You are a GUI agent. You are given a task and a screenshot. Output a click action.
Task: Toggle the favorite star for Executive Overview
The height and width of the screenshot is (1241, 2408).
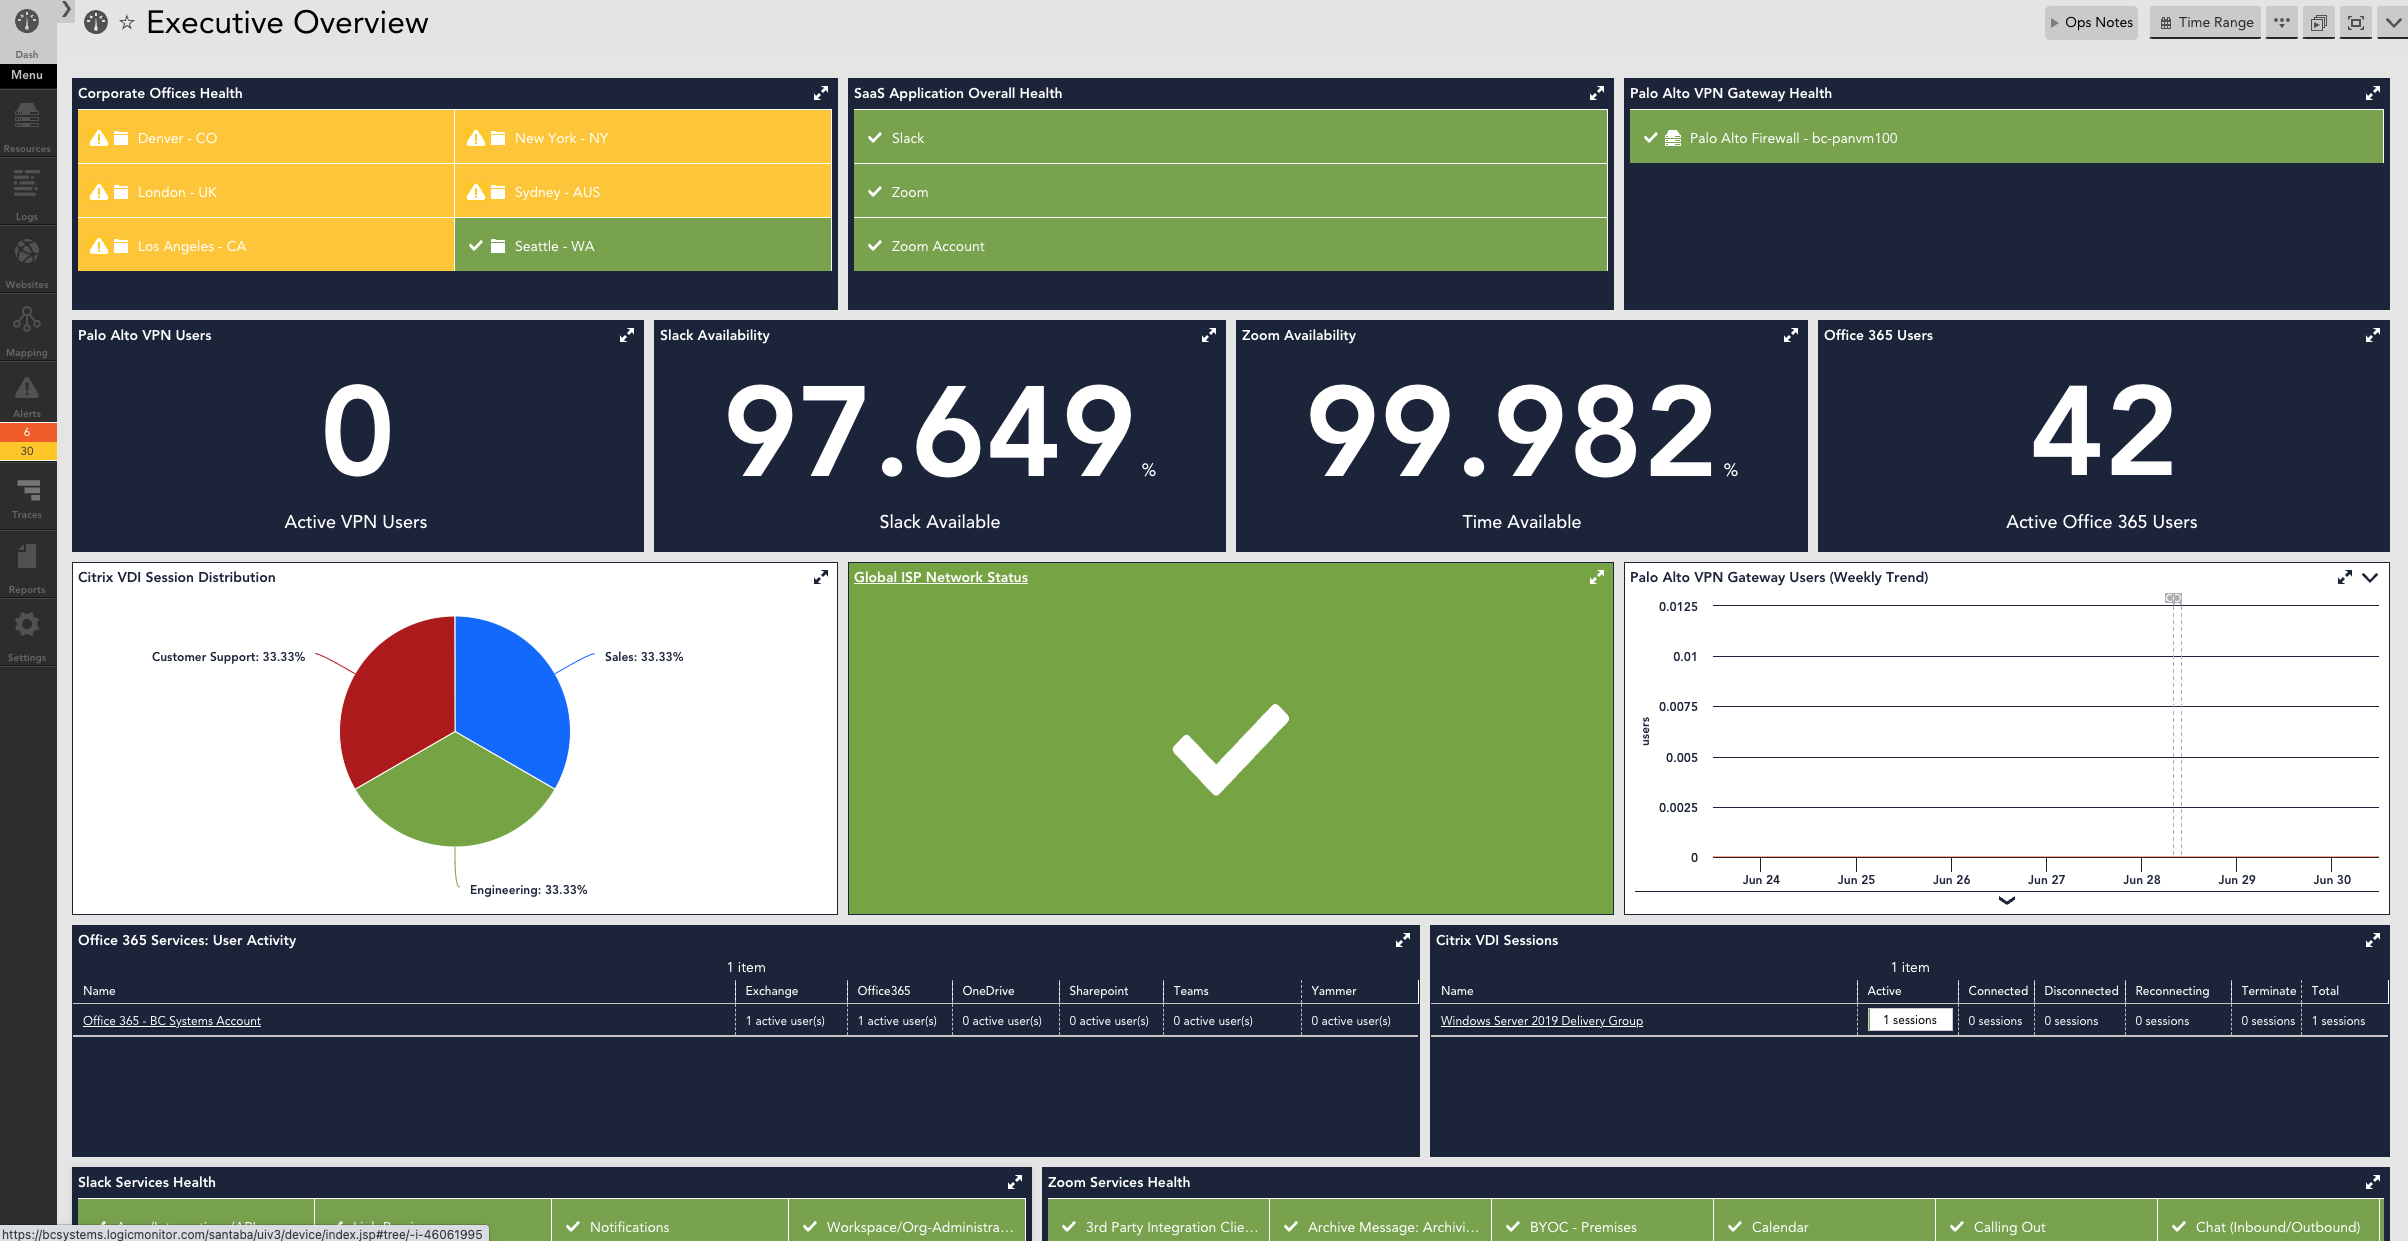point(127,22)
